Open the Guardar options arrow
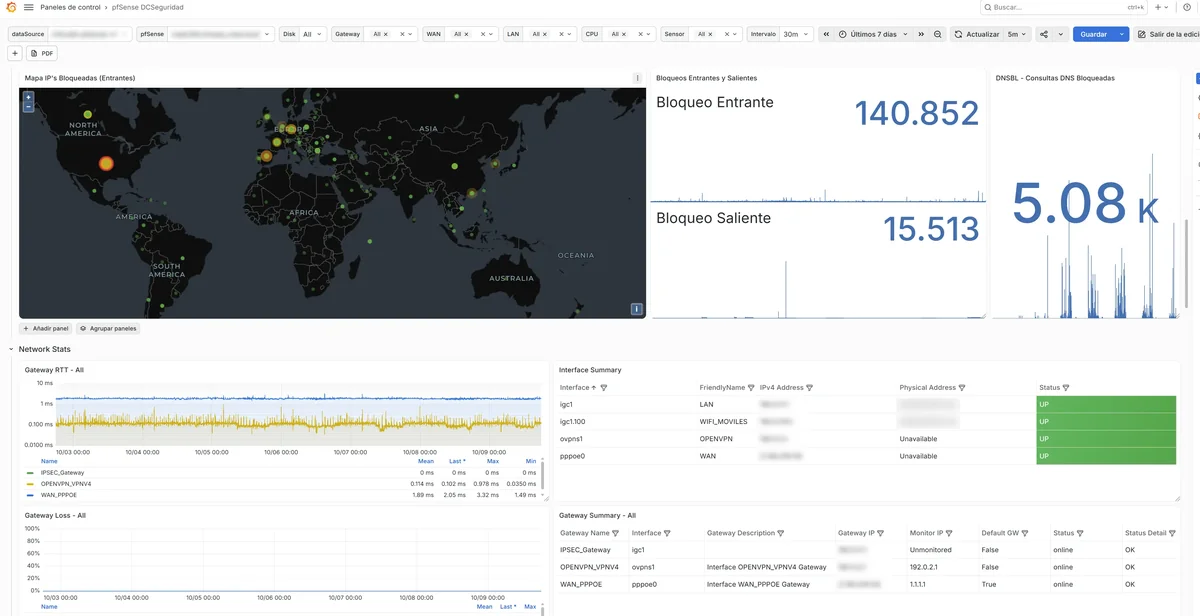1200x616 pixels. click(1122, 34)
